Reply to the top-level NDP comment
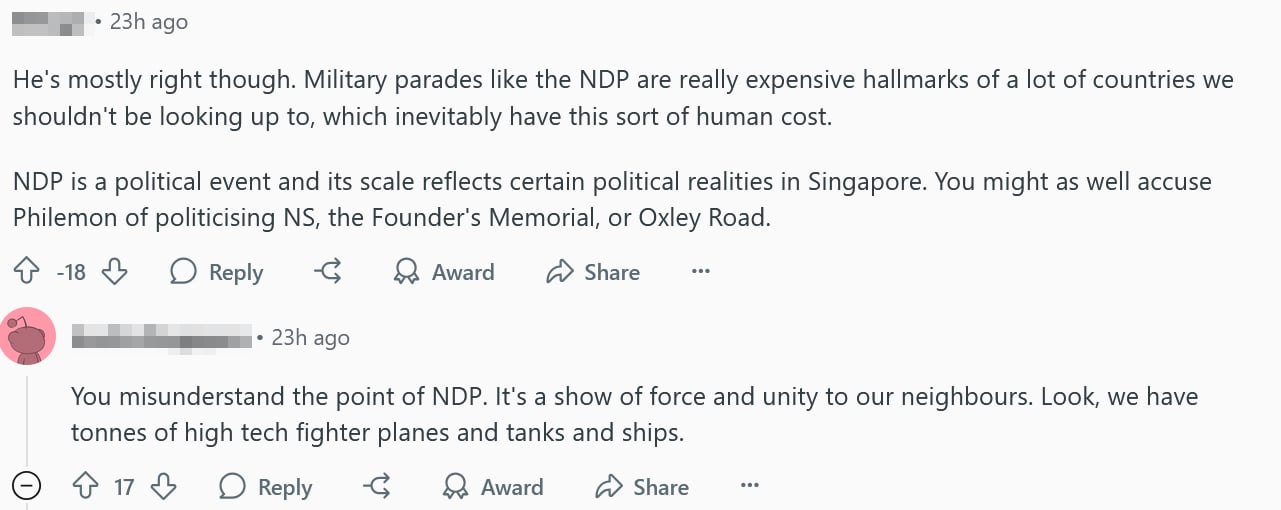This screenshot has height=510, width=1281. [217, 272]
